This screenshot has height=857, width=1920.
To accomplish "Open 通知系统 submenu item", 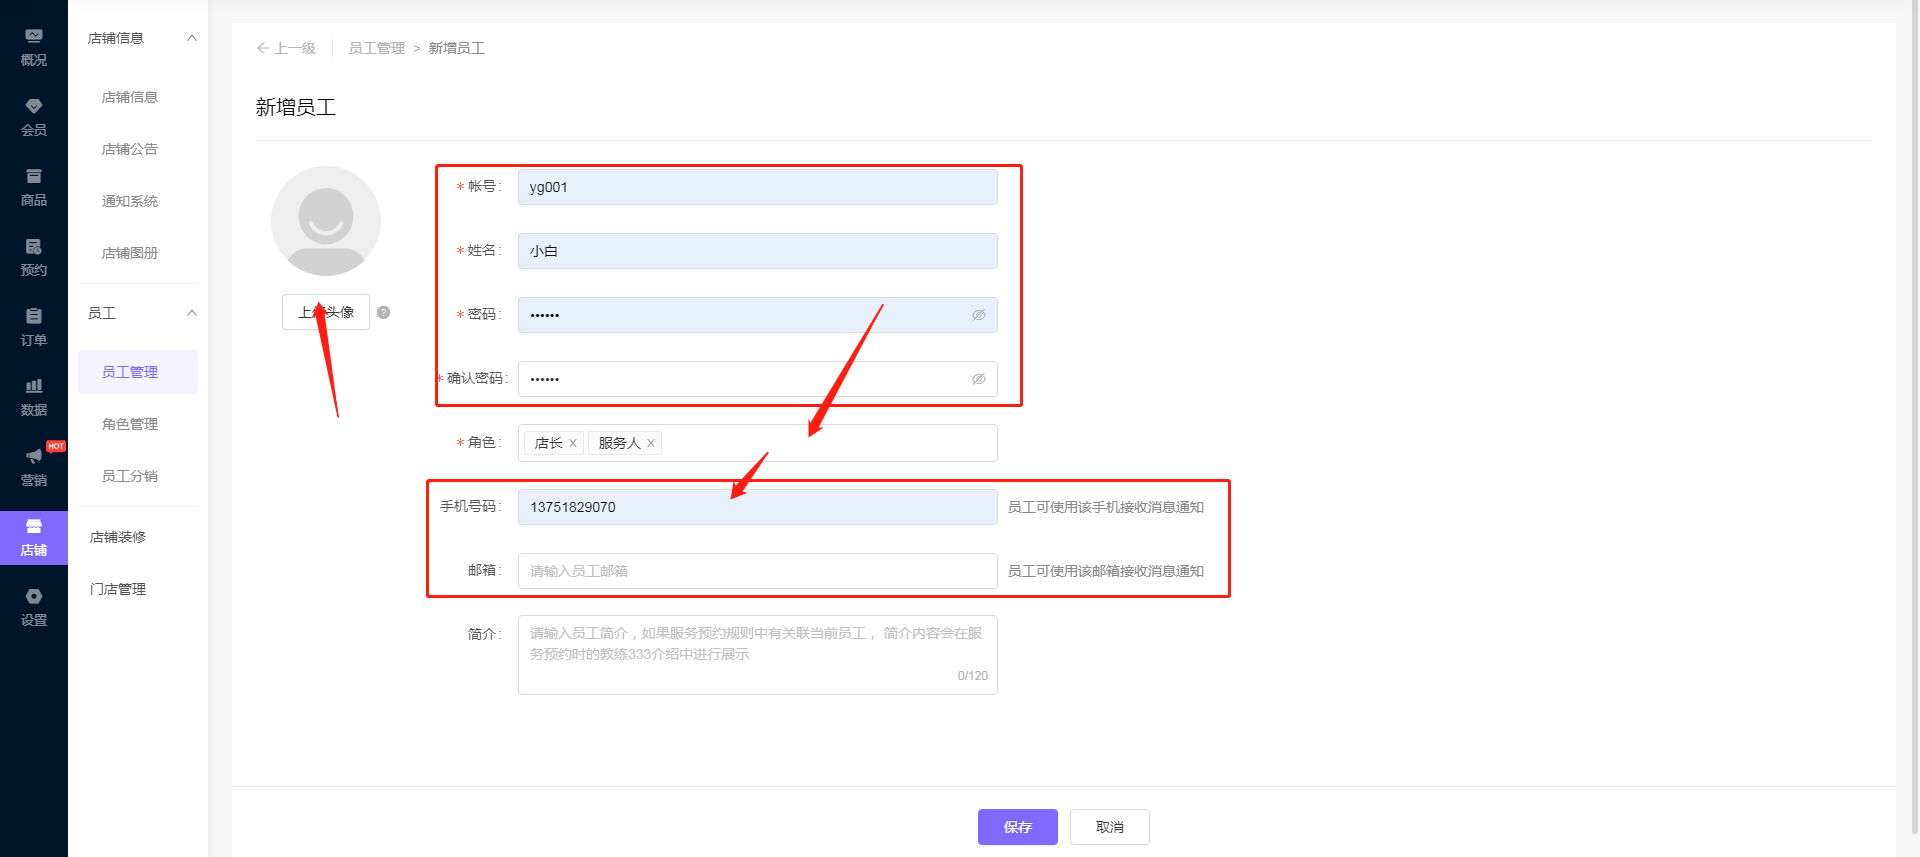I will [x=130, y=201].
